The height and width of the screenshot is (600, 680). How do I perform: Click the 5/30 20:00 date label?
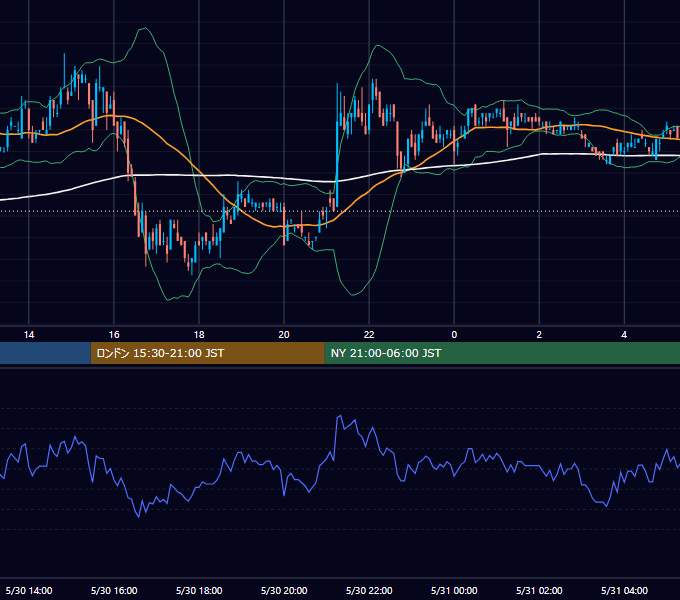pos(284,590)
